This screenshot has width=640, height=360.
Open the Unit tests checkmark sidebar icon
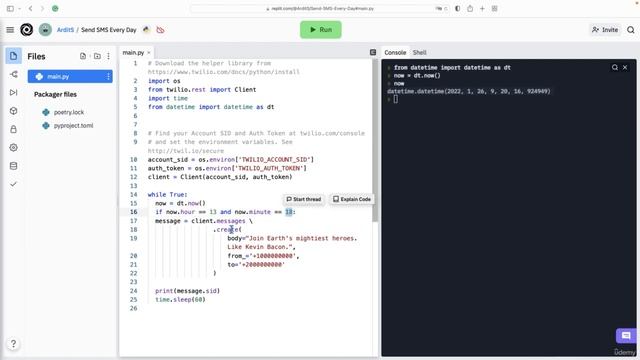click(x=13, y=184)
